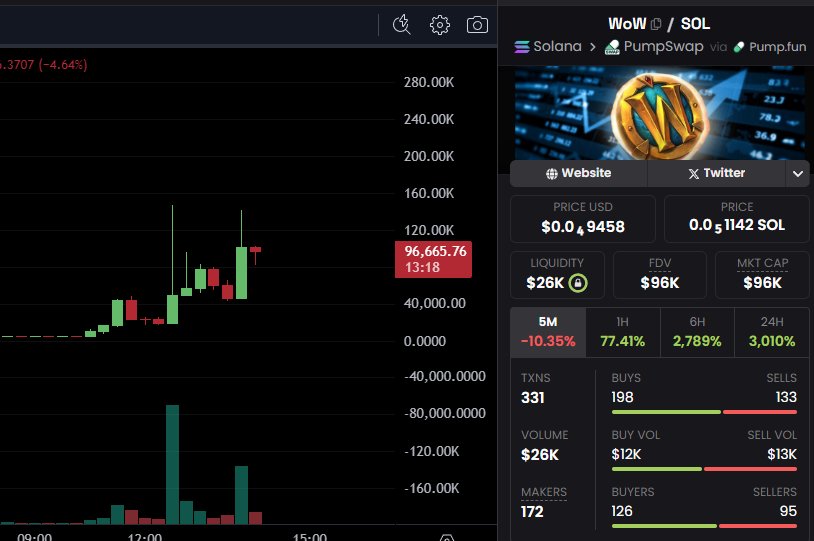Click the TXNS 331 value
This screenshot has height=541, width=814.
pyautogui.click(x=533, y=398)
